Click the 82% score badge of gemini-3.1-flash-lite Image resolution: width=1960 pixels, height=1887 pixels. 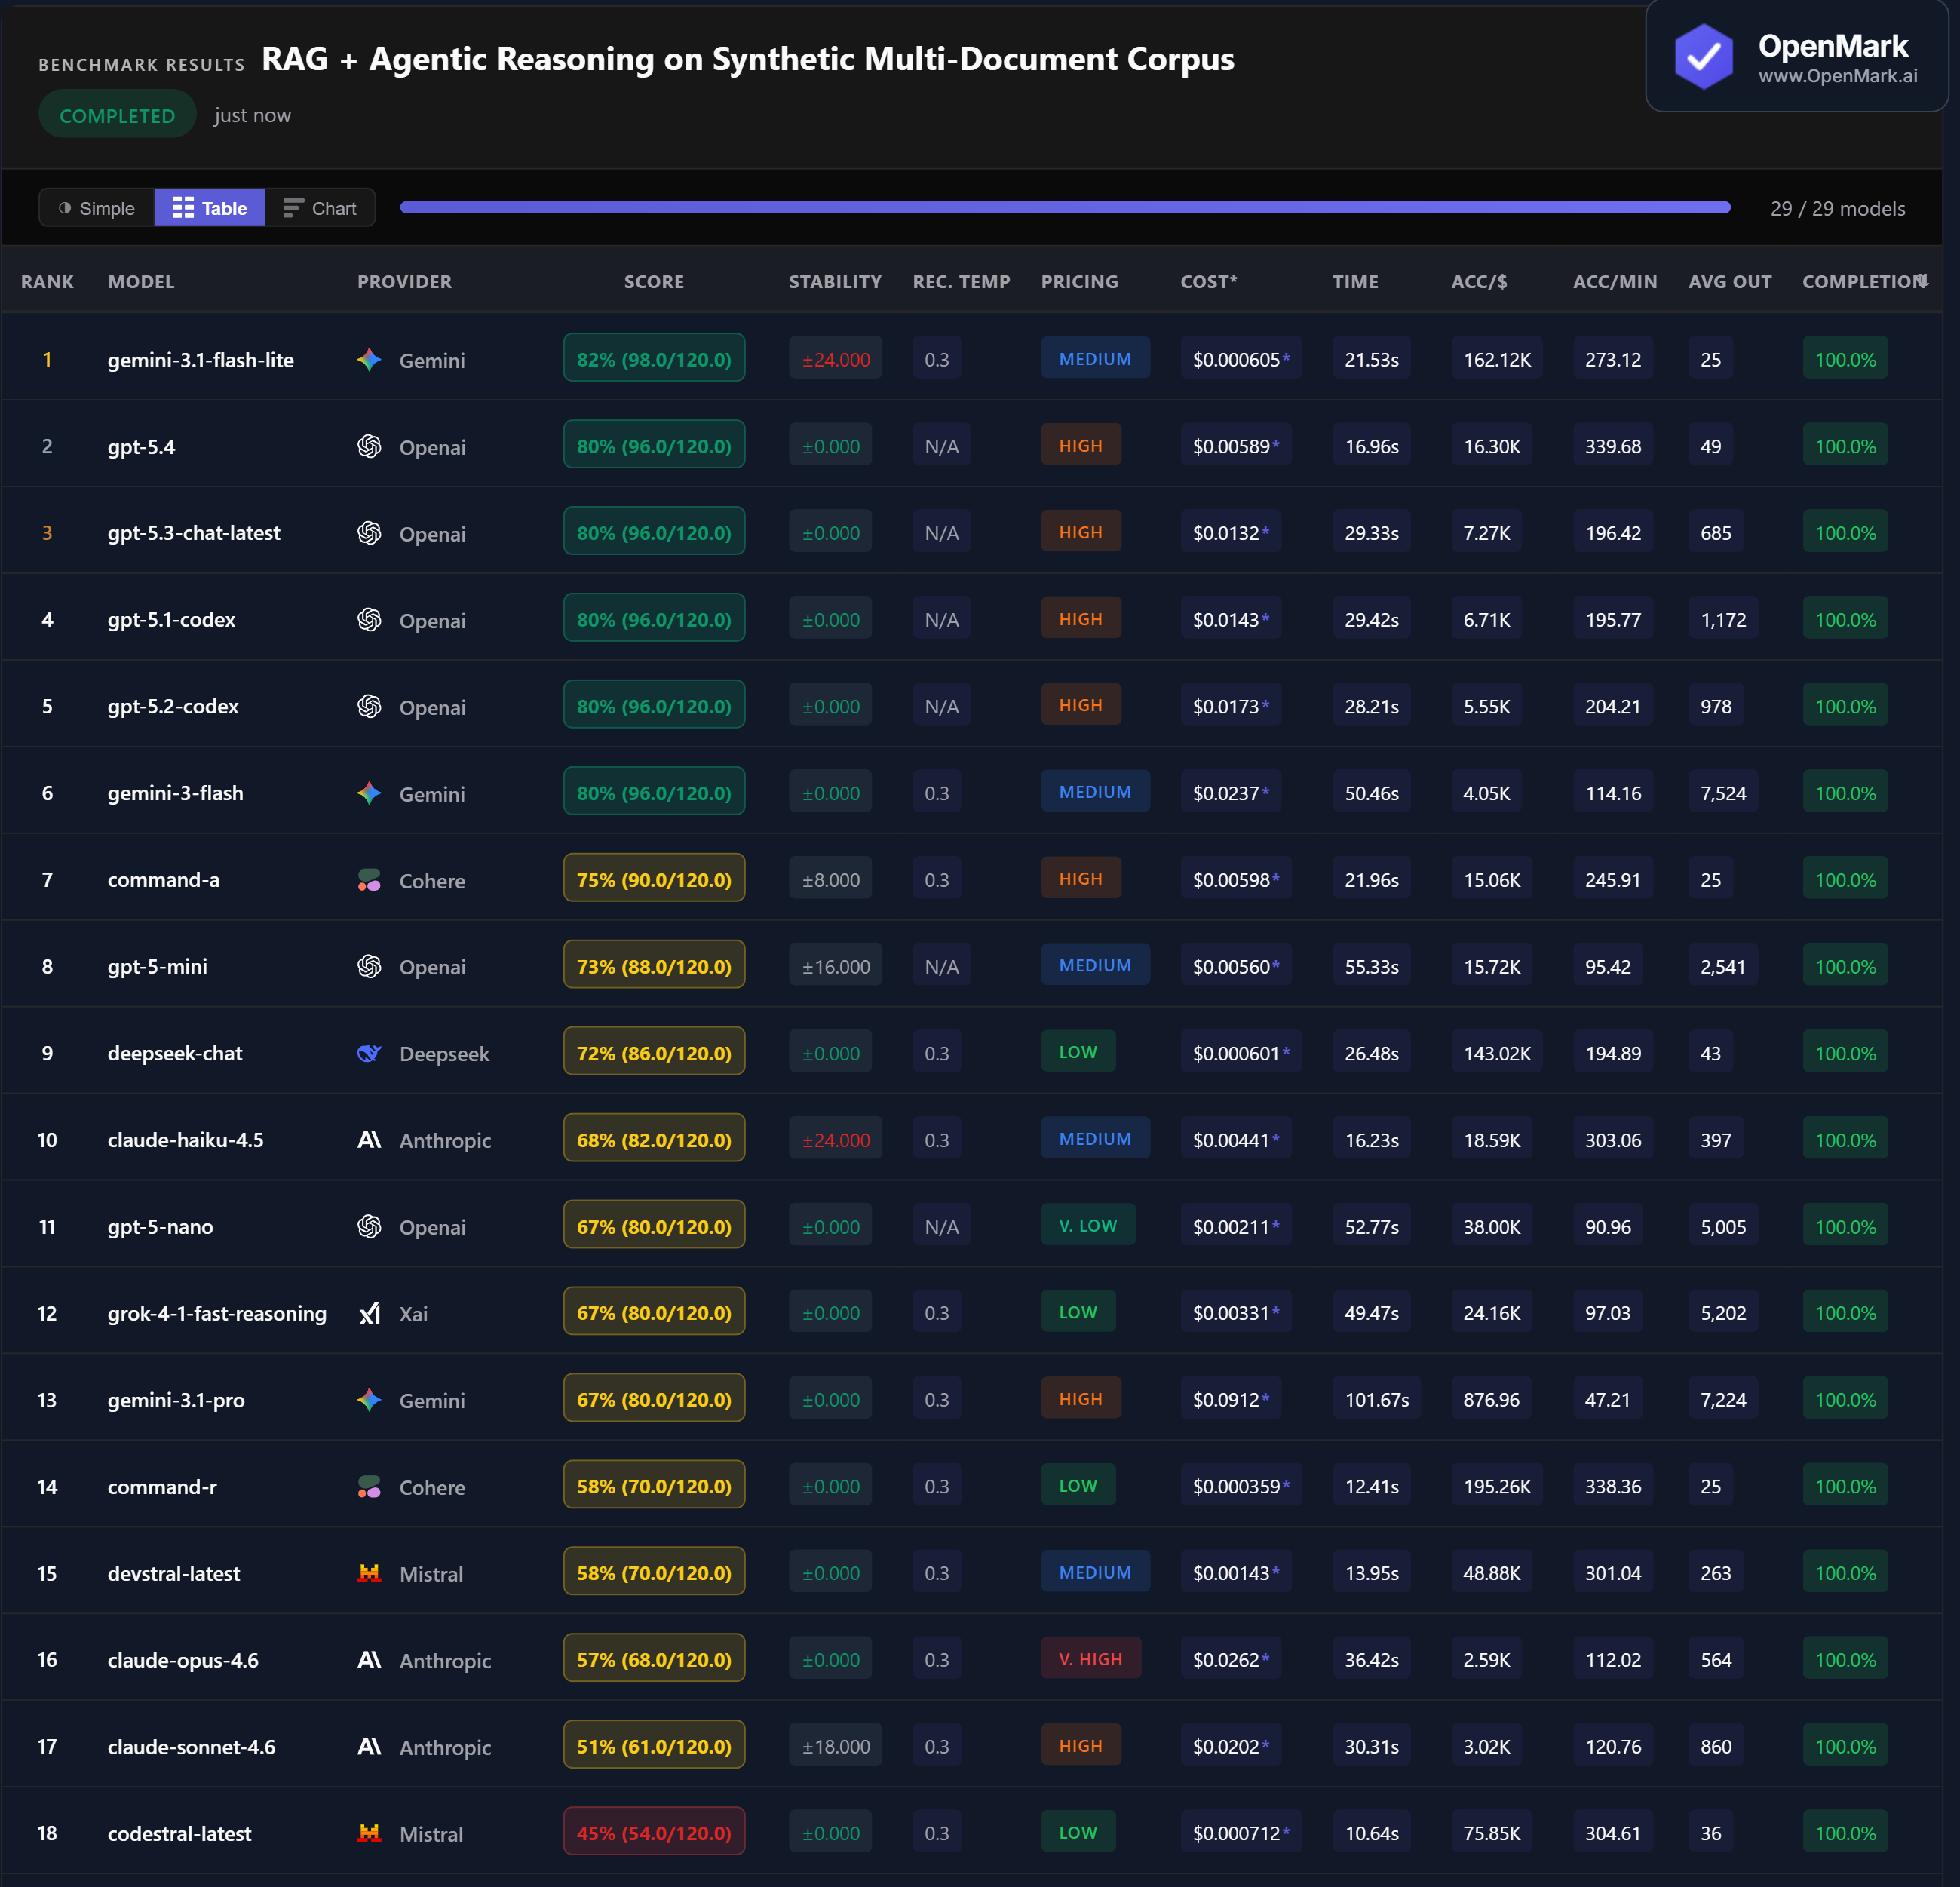[654, 359]
